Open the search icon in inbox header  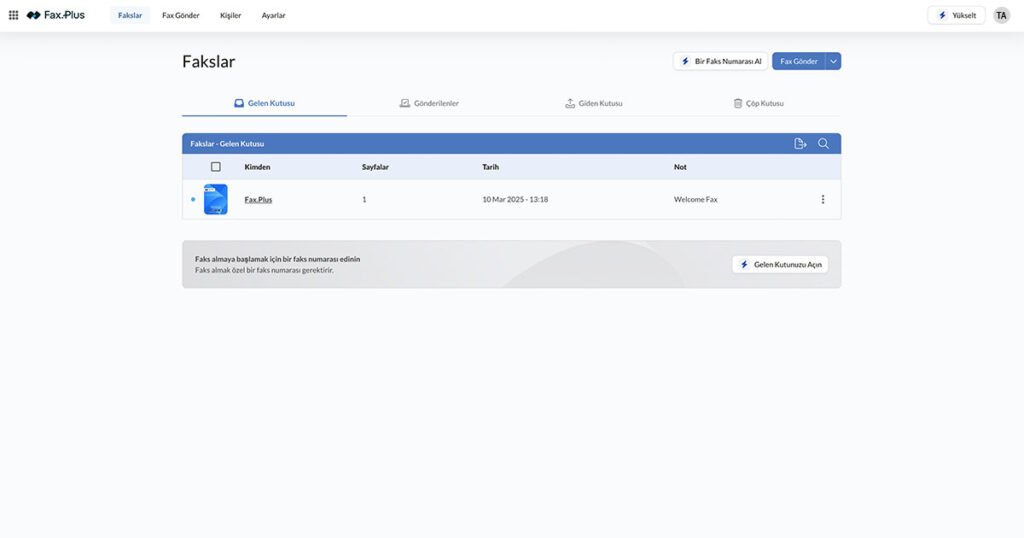click(x=823, y=144)
